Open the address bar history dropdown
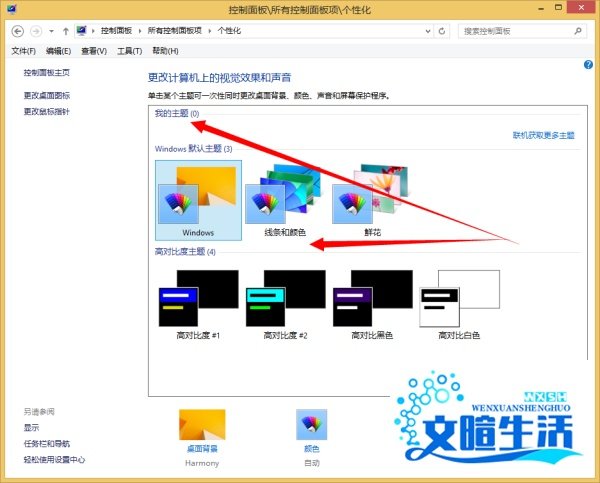Viewport: 600px width, 483px height. coord(428,31)
